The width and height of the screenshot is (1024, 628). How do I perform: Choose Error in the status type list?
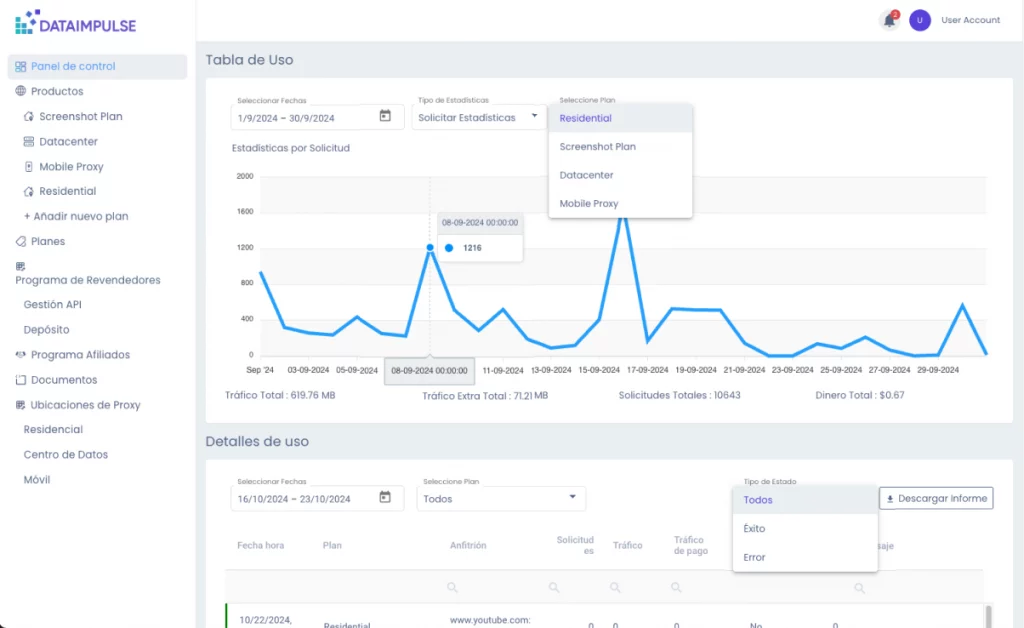755,557
